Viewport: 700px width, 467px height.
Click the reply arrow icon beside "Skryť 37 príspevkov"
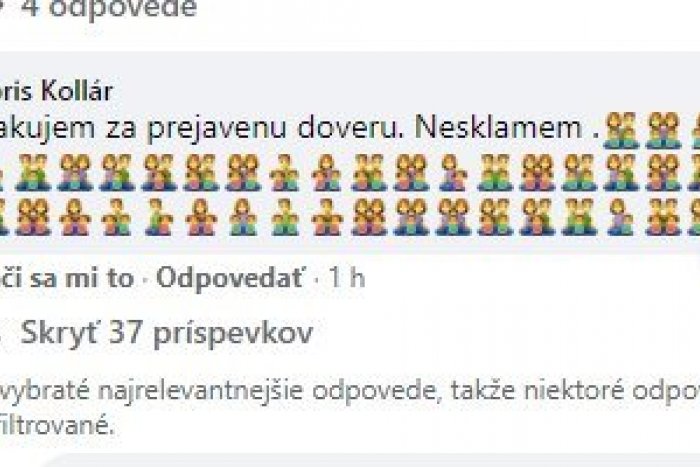click(x=3, y=335)
